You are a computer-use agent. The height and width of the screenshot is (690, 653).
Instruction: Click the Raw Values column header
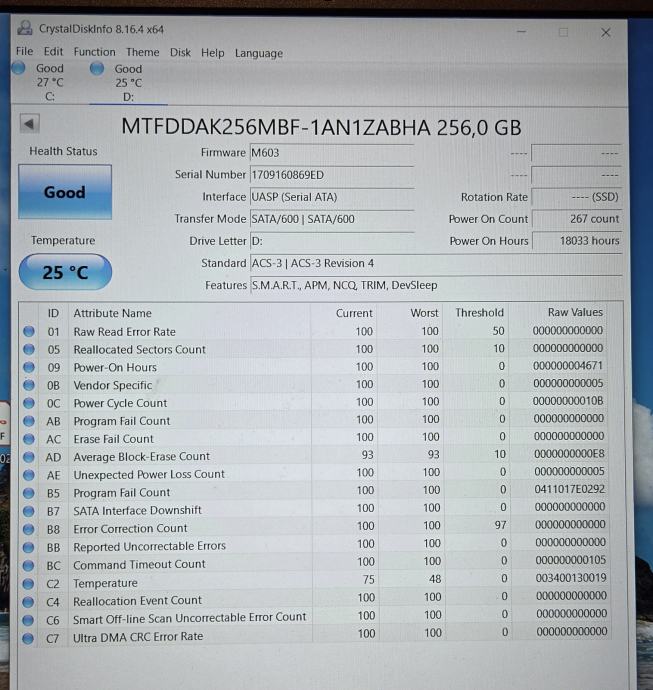tap(575, 312)
